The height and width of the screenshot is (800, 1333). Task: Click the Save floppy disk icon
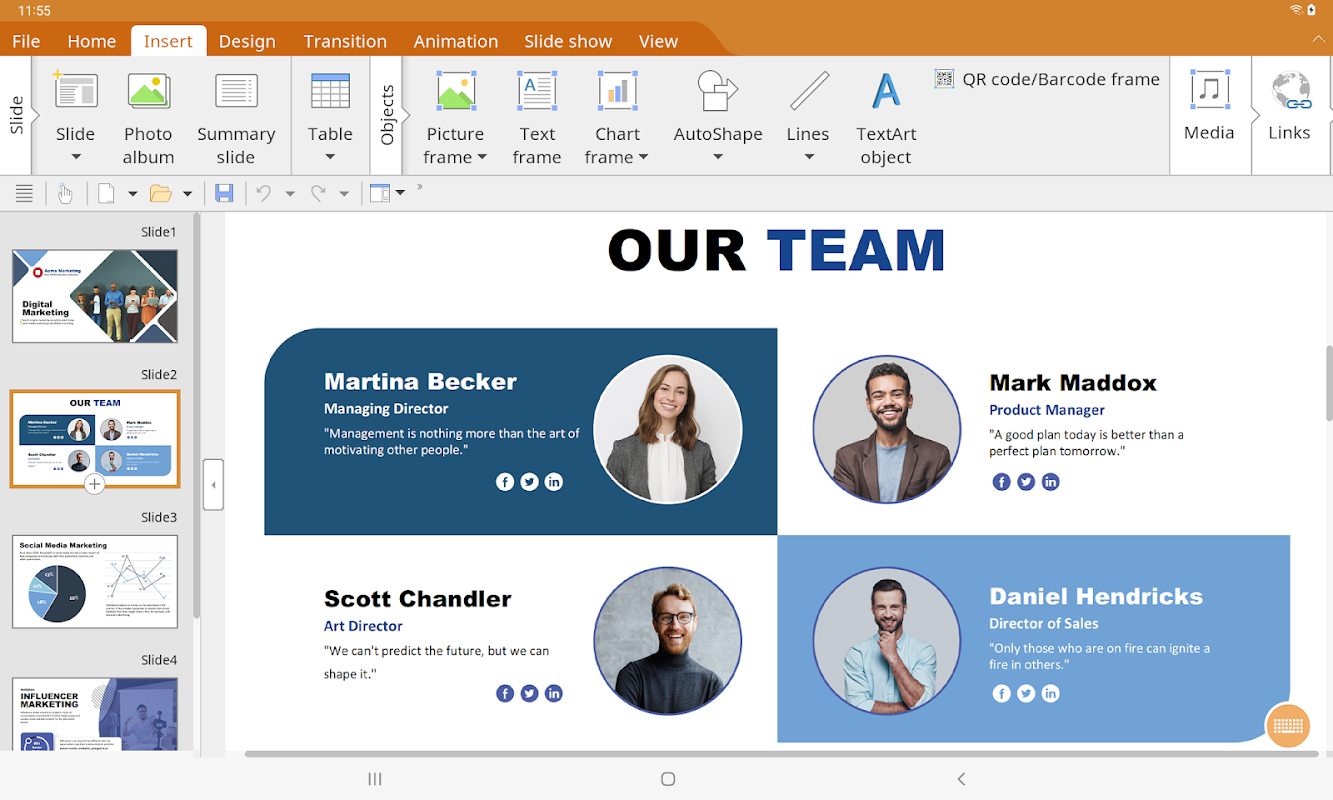224,193
